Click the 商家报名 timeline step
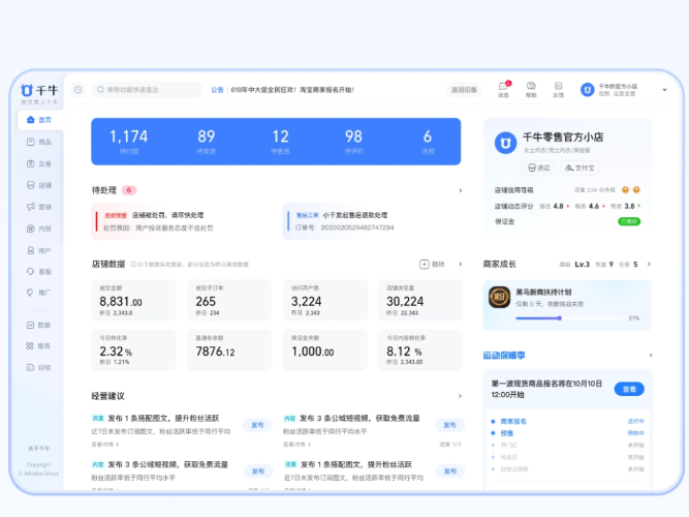The image size is (689, 517). 513,421
